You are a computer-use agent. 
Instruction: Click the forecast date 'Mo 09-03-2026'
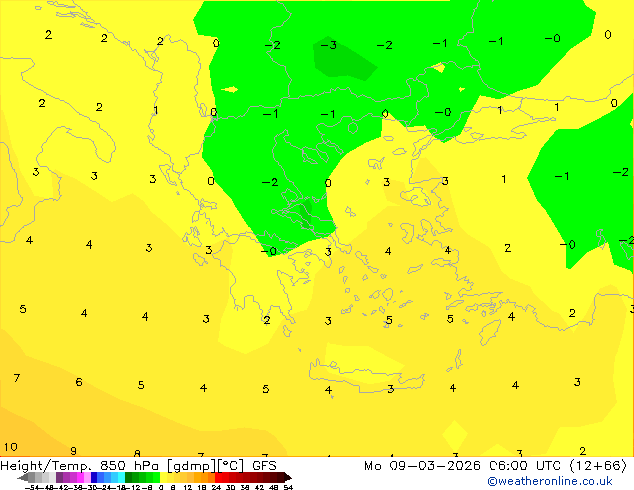(x=422, y=466)
